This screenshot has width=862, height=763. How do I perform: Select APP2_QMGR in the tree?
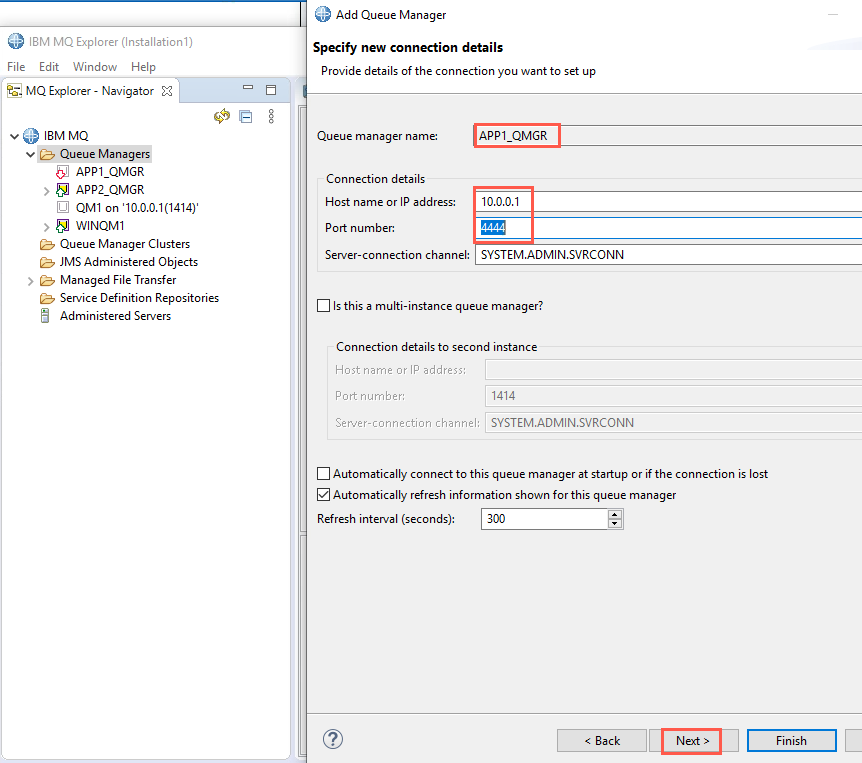(x=110, y=190)
